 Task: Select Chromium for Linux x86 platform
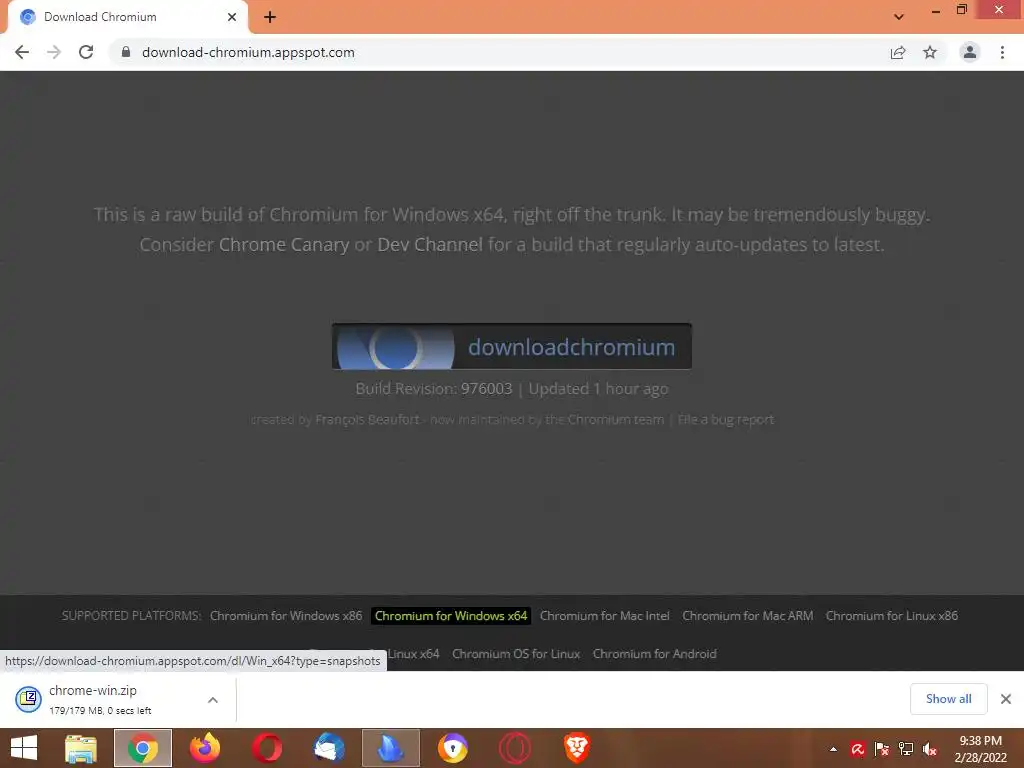pos(892,616)
